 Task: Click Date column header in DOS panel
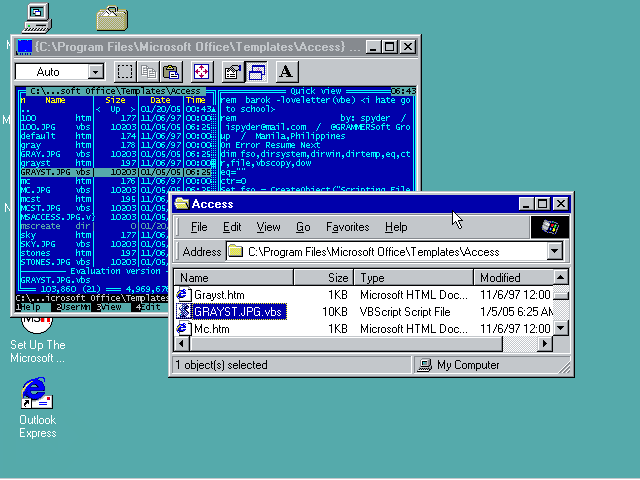click(160, 100)
